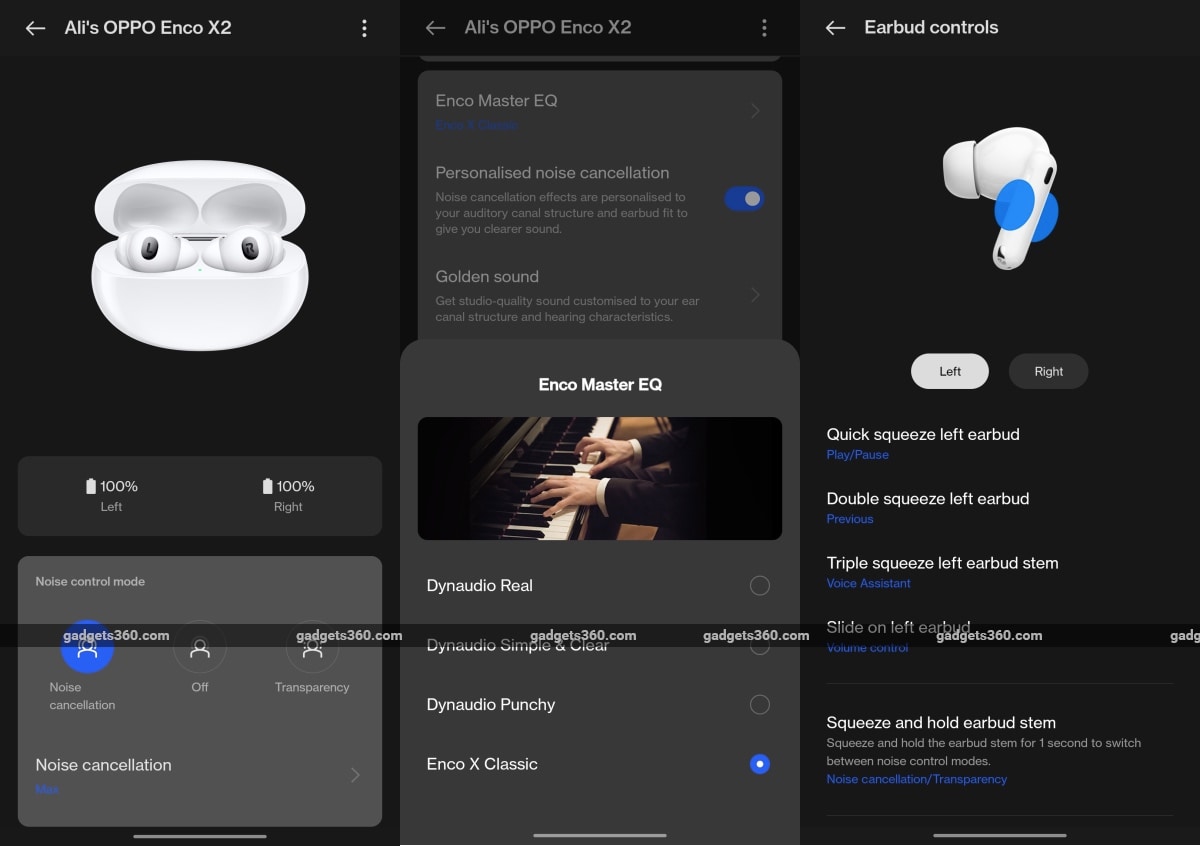Select the Off noise control icon

(x=200, y=649)
